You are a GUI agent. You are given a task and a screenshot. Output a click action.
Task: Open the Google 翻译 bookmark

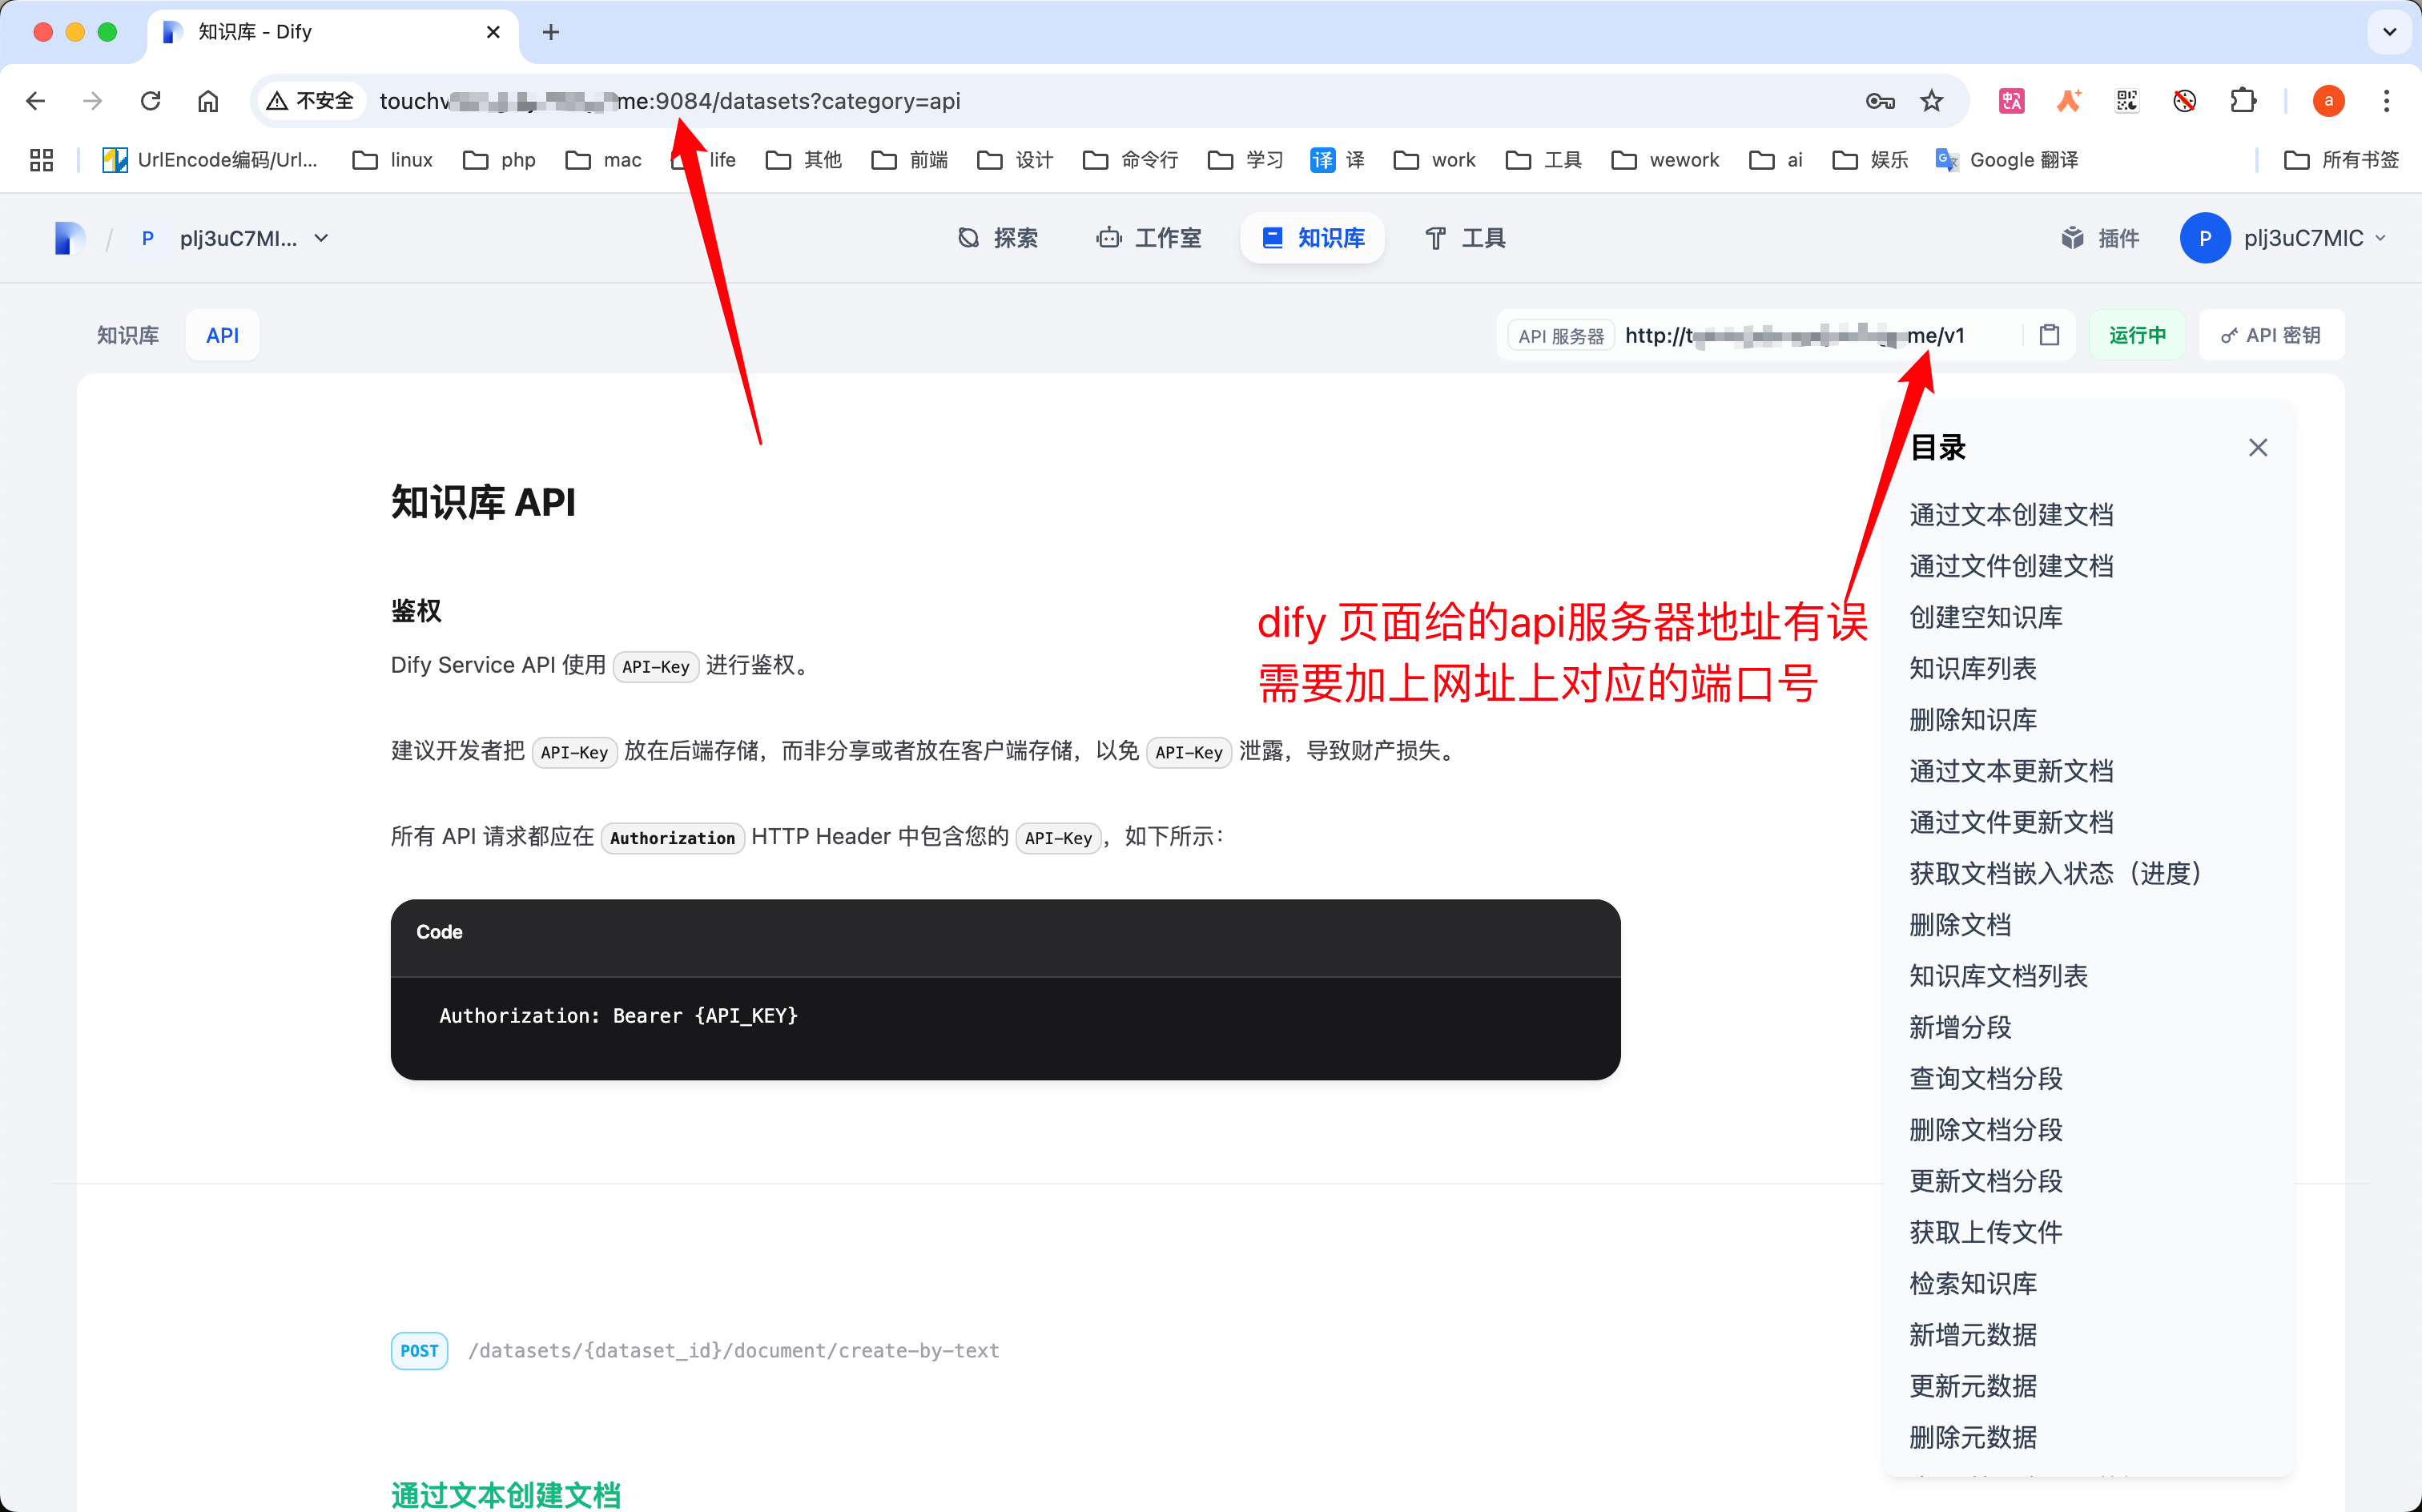2007,160
